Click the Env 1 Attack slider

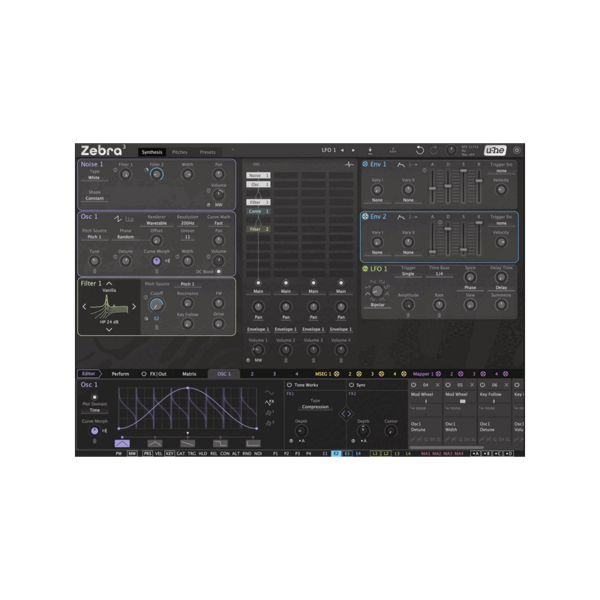coord(432,186)
